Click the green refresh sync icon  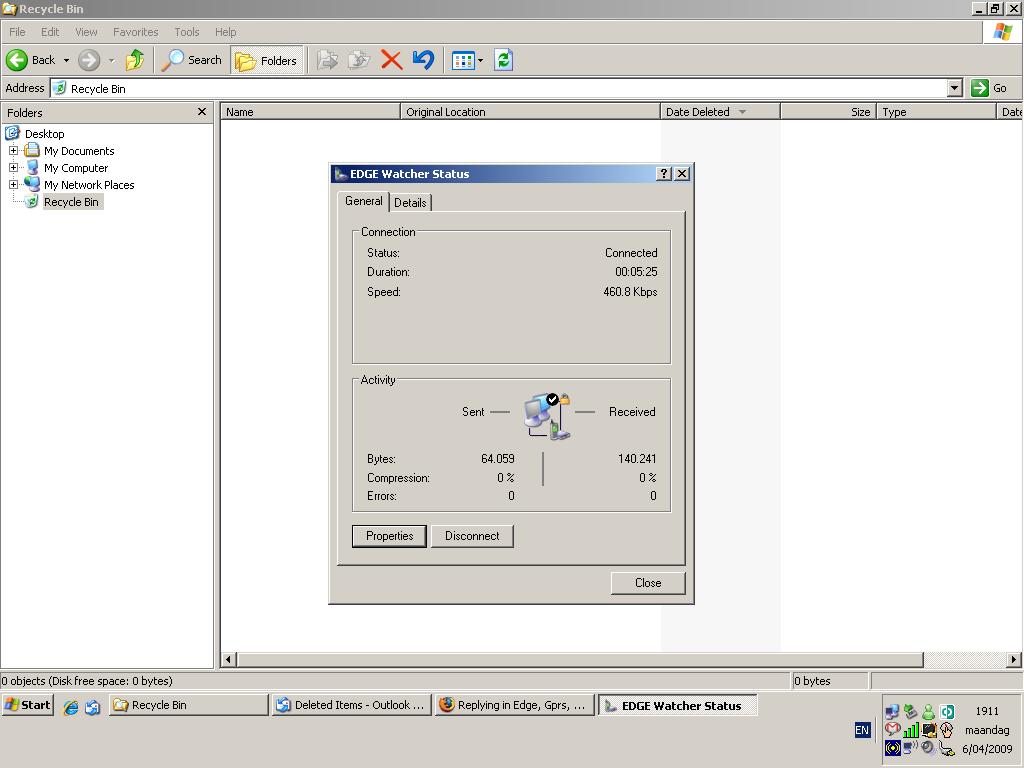coord(503,60)
